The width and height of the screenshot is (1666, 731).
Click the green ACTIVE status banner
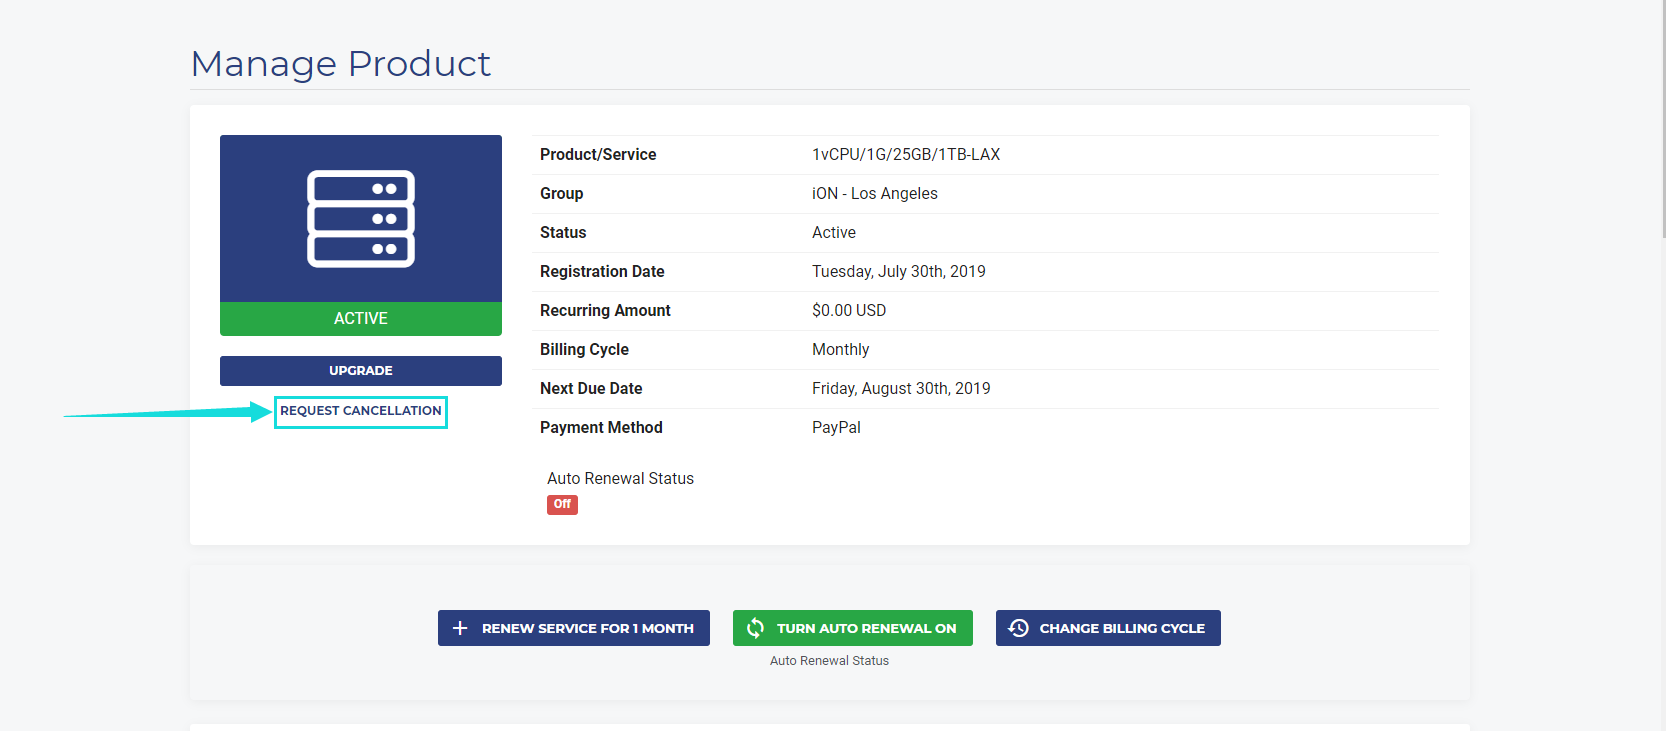361,319
